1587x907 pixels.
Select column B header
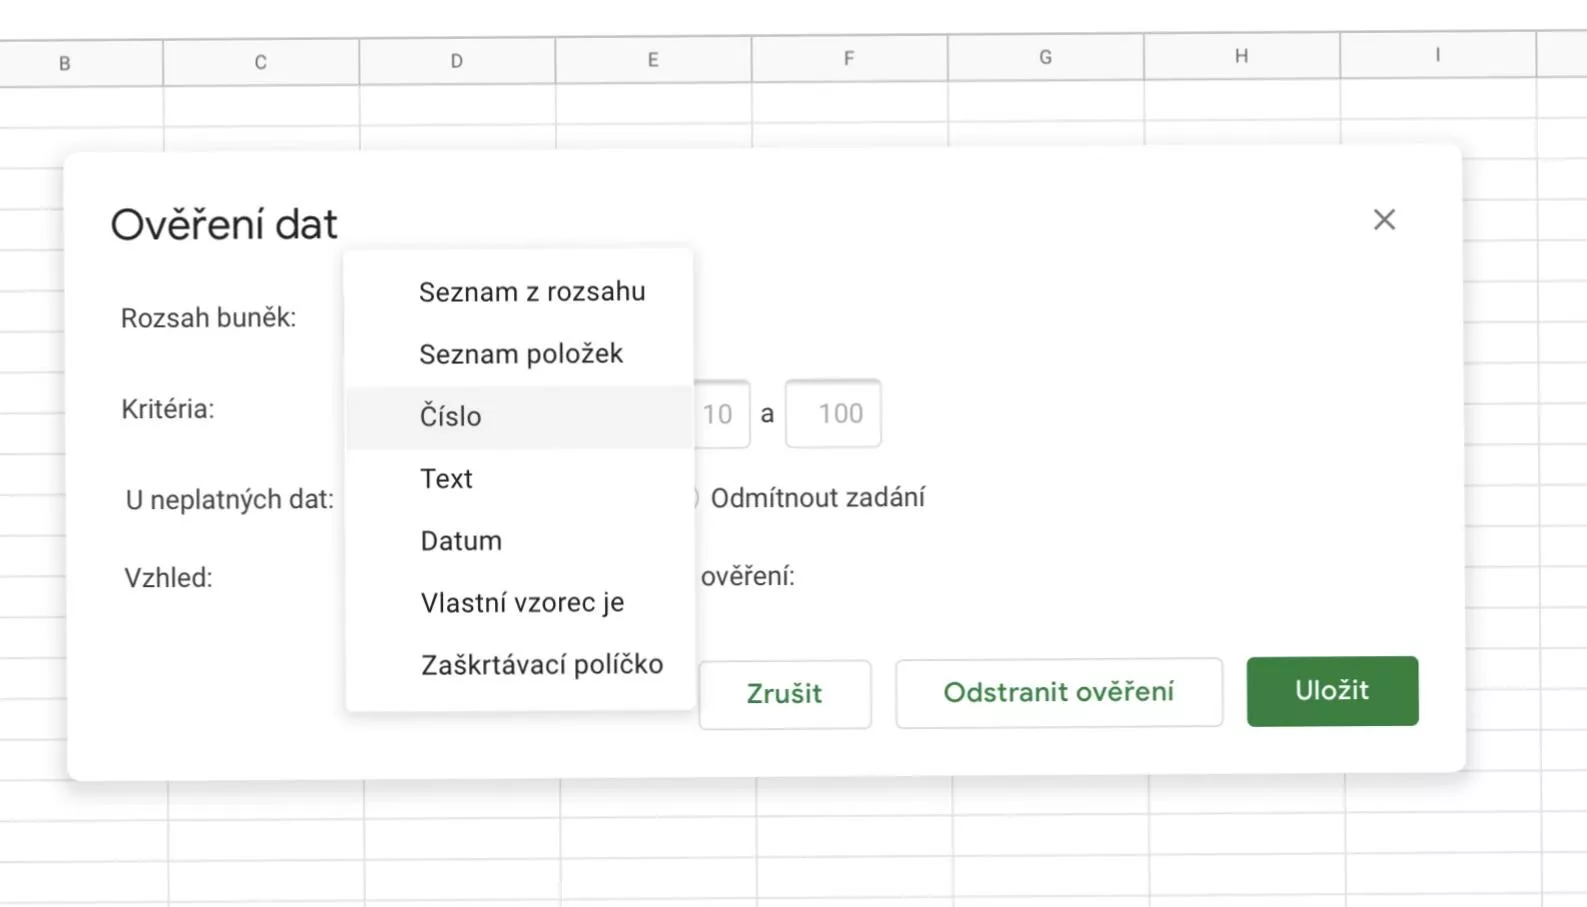point(65,63)
